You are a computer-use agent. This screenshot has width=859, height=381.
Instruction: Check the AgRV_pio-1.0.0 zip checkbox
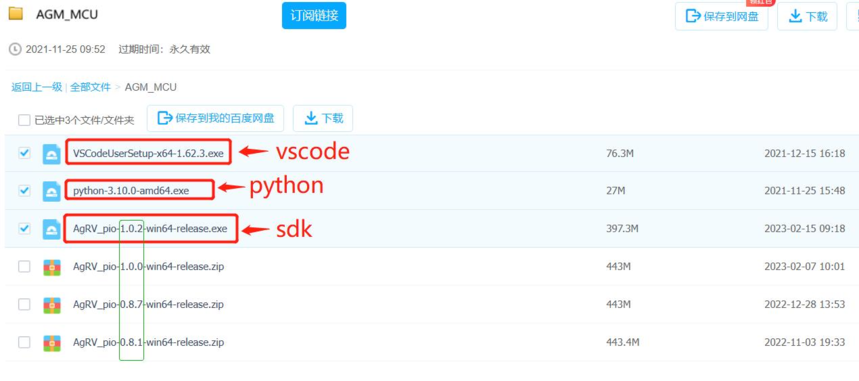coord(24,266)
